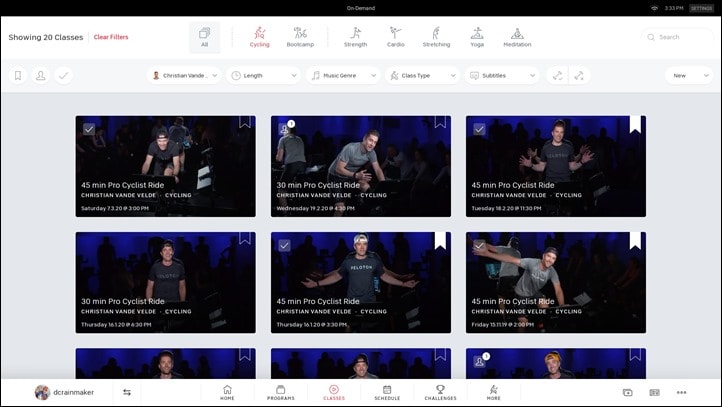Select the Stretching category icon
The height and width of the screenshot is (407, 722).
436,37
